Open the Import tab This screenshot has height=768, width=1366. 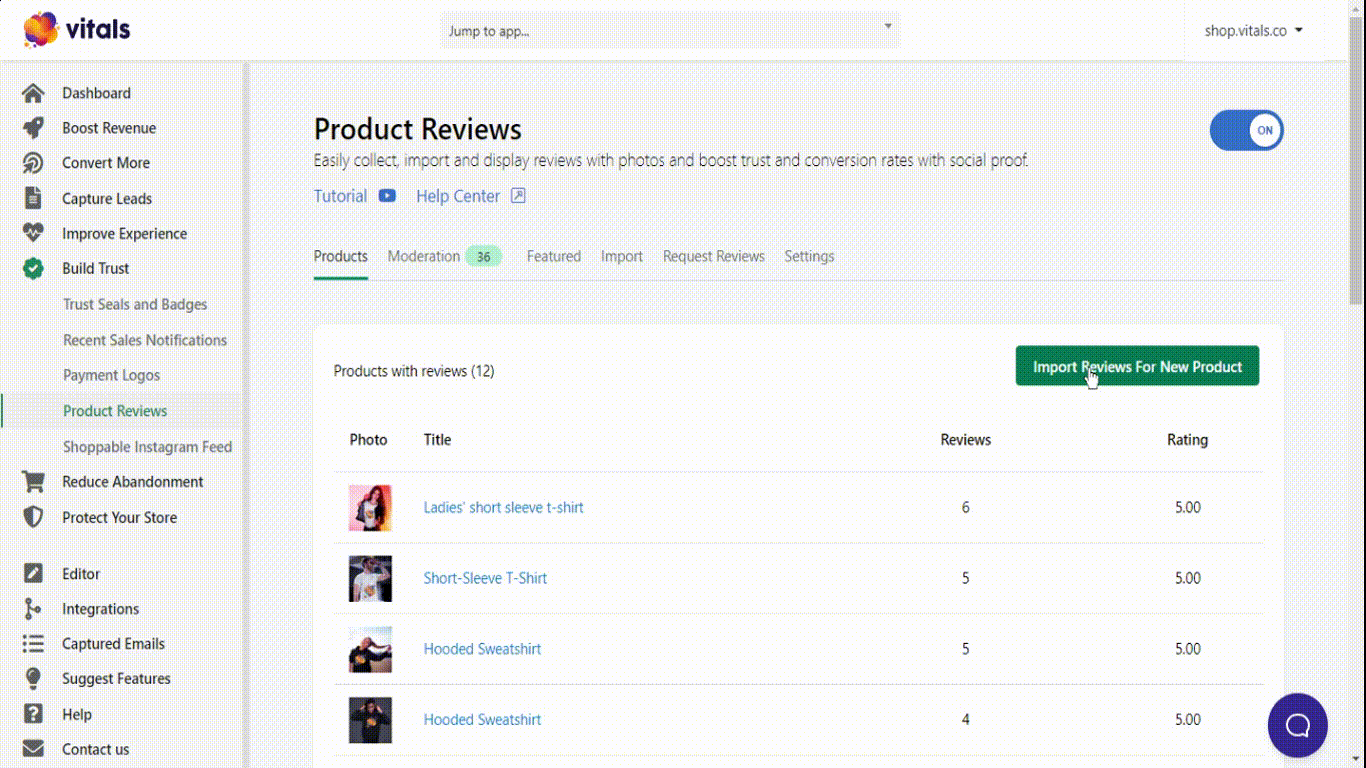click(x=622, y=256)
